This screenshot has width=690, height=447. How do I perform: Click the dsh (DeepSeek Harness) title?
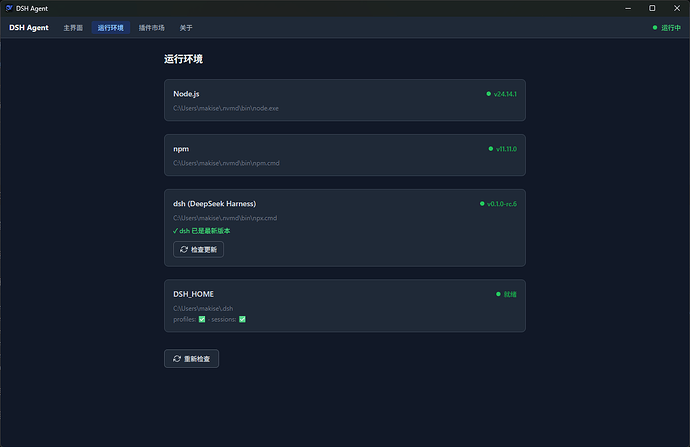[215, 204]
